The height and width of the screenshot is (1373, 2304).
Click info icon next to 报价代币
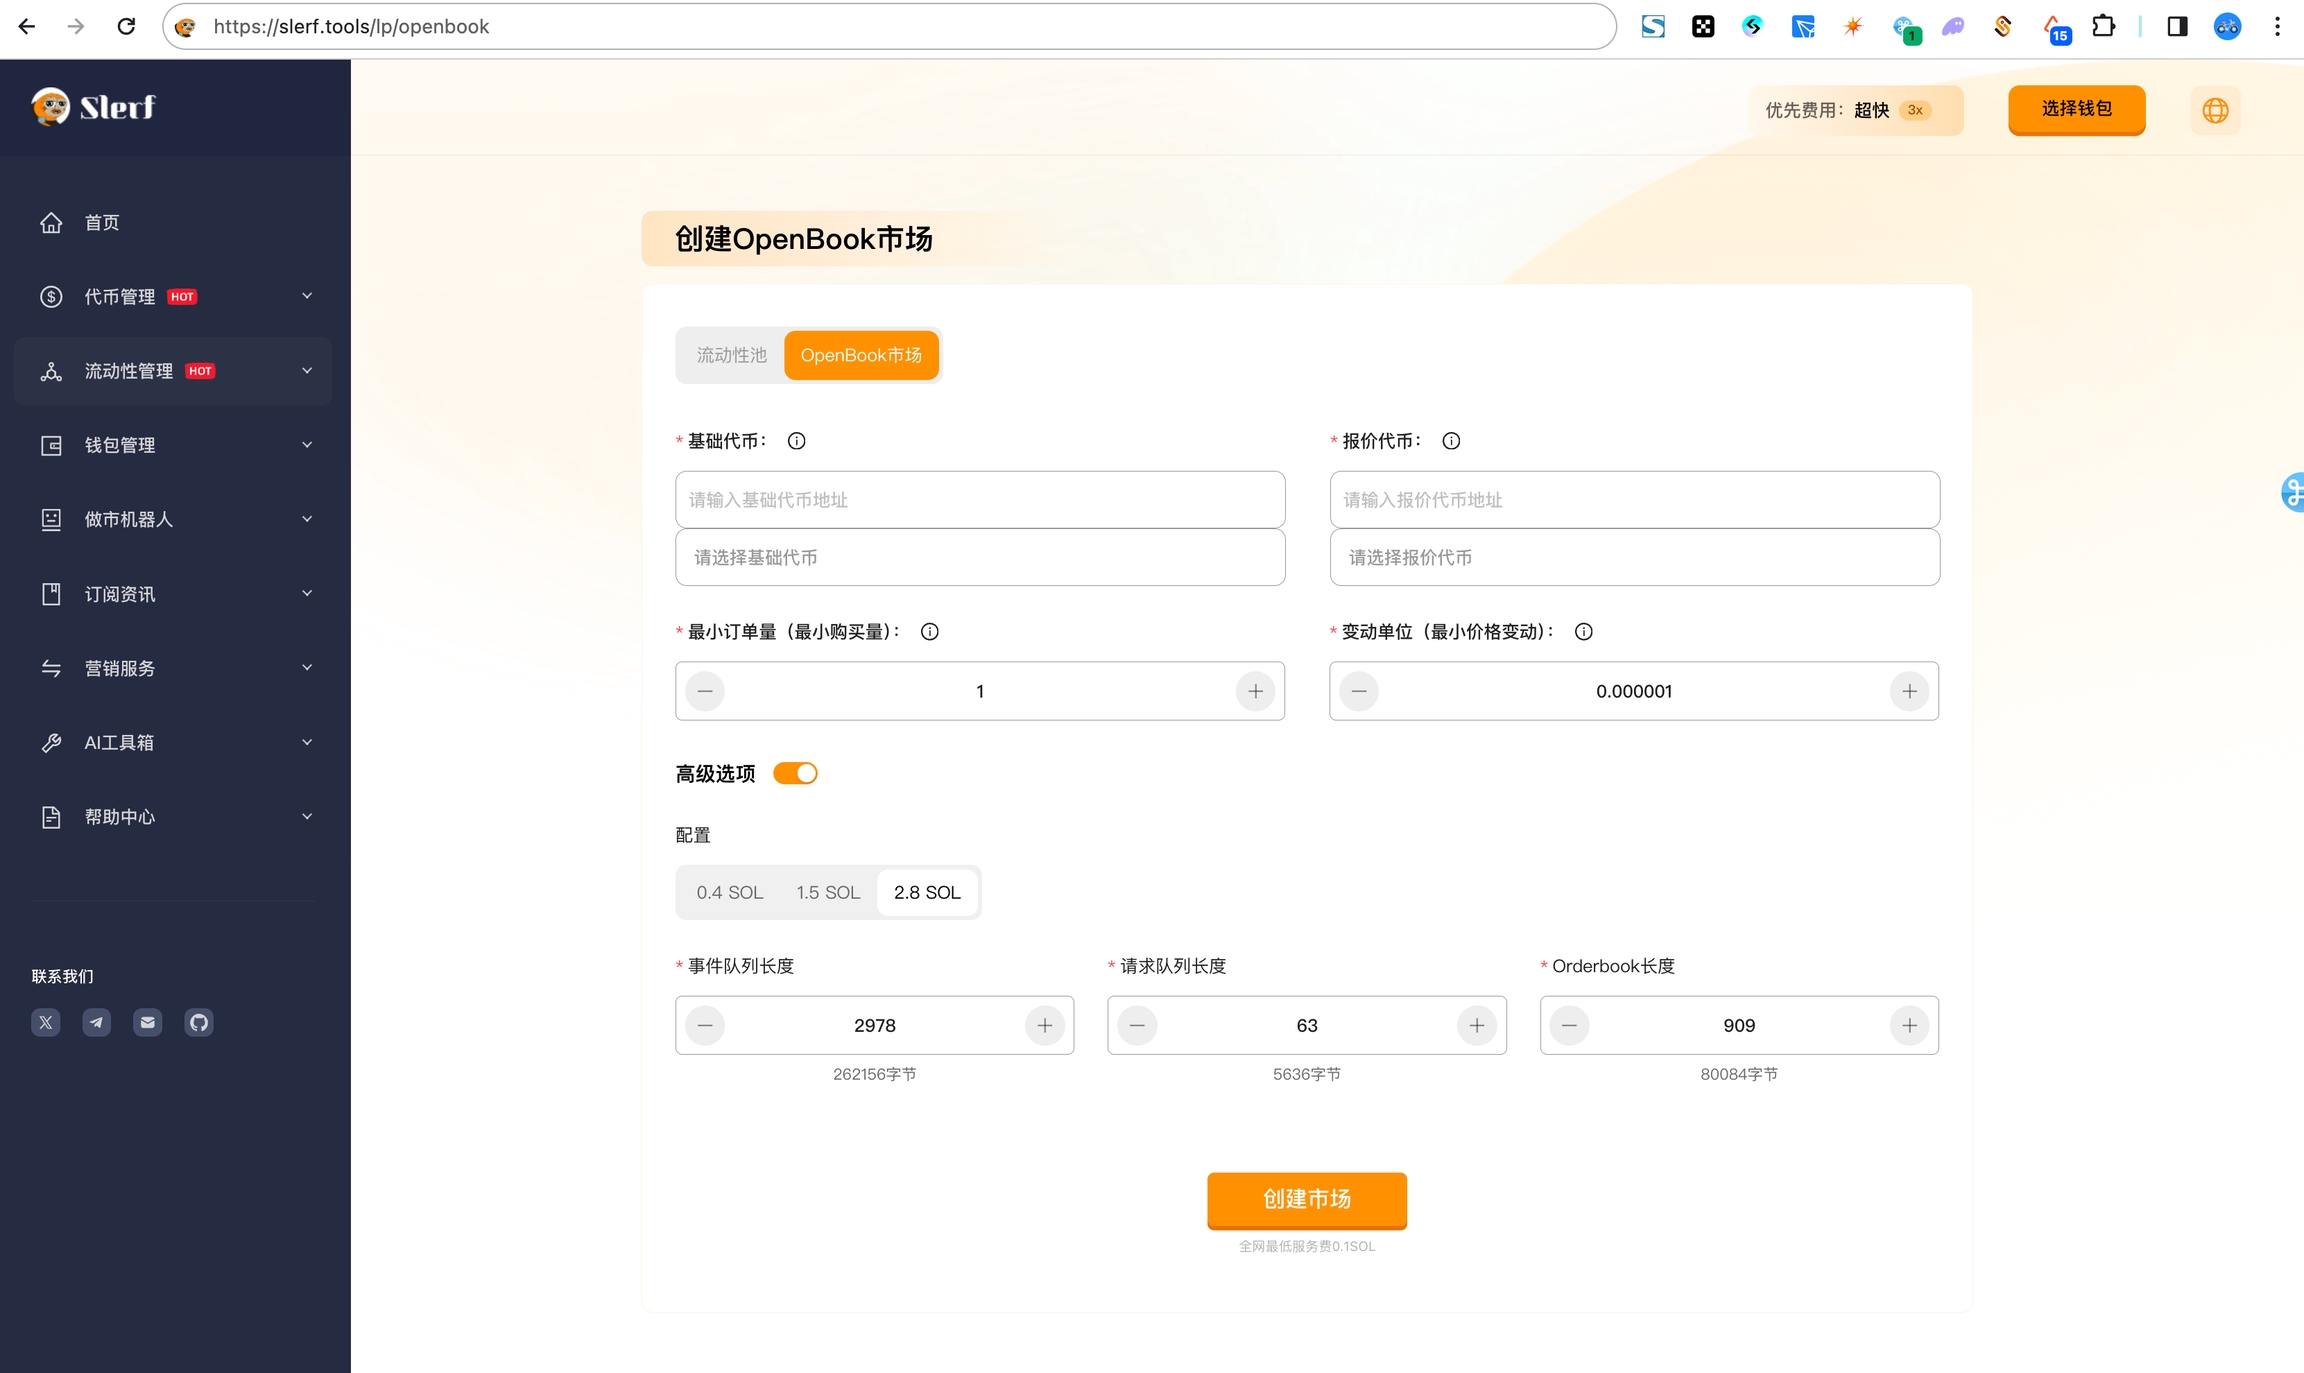point(1451,441)
